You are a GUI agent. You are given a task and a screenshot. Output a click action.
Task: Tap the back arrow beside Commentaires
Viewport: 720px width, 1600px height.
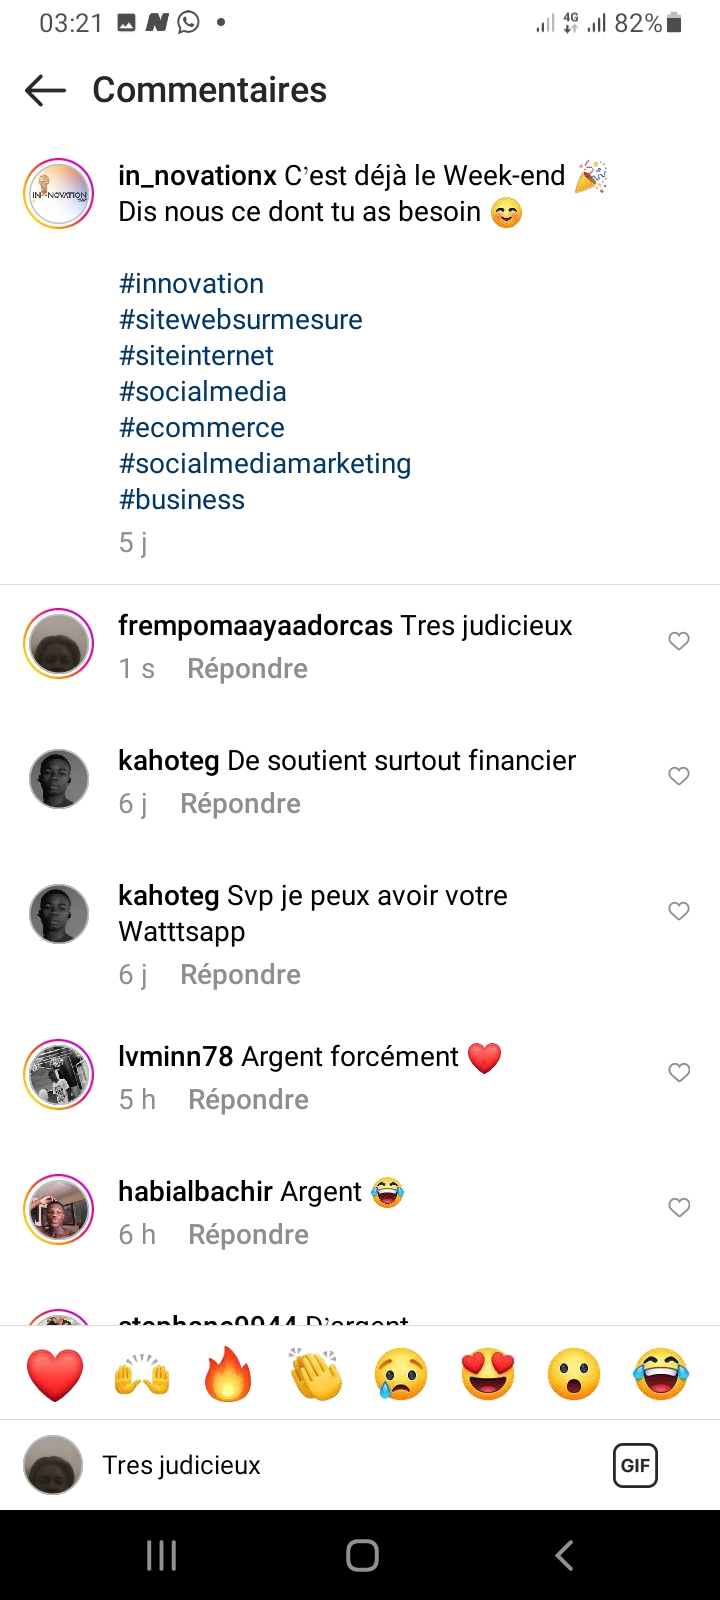click(x=45, y=91)
